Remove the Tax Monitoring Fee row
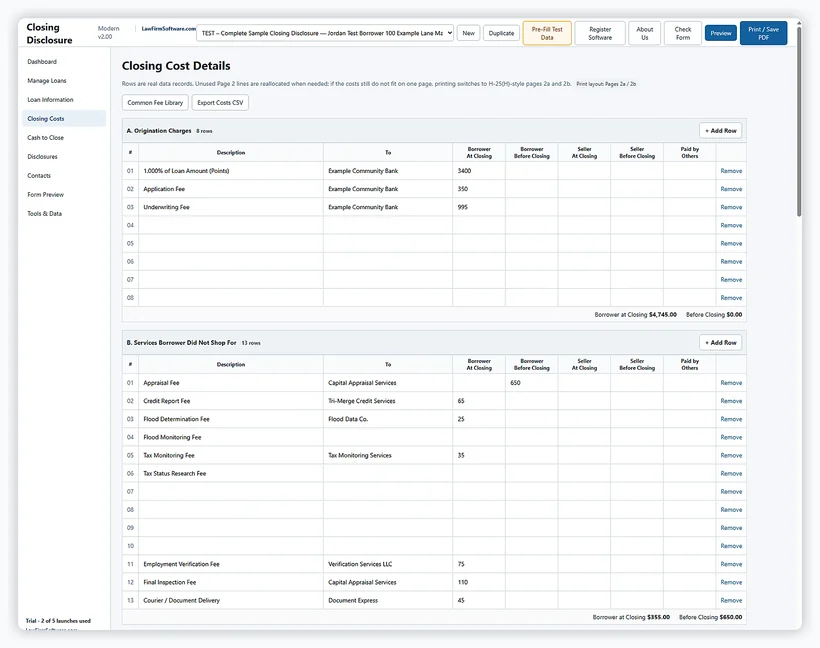The height and width of the screenshot is (648, 820). tap(731, 456)
